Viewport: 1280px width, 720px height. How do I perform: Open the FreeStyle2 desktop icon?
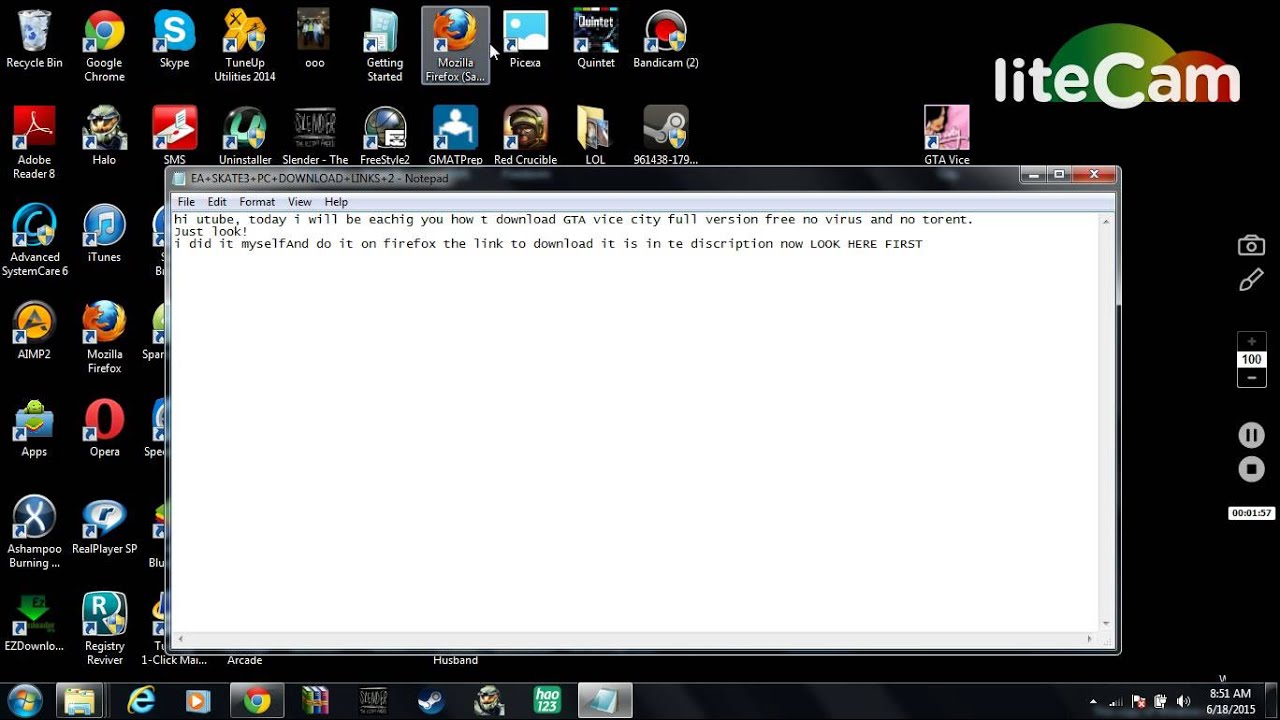point(385,137)
